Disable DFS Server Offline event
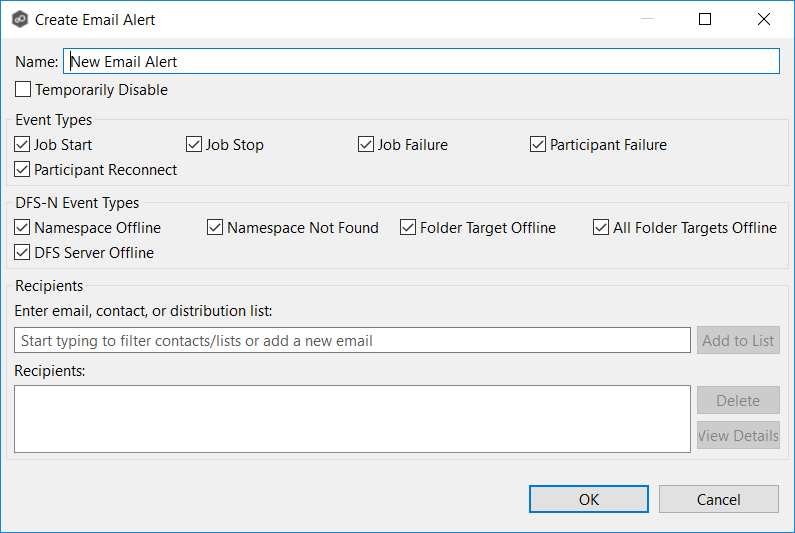 pyautogui.click(x=23, y=253)
